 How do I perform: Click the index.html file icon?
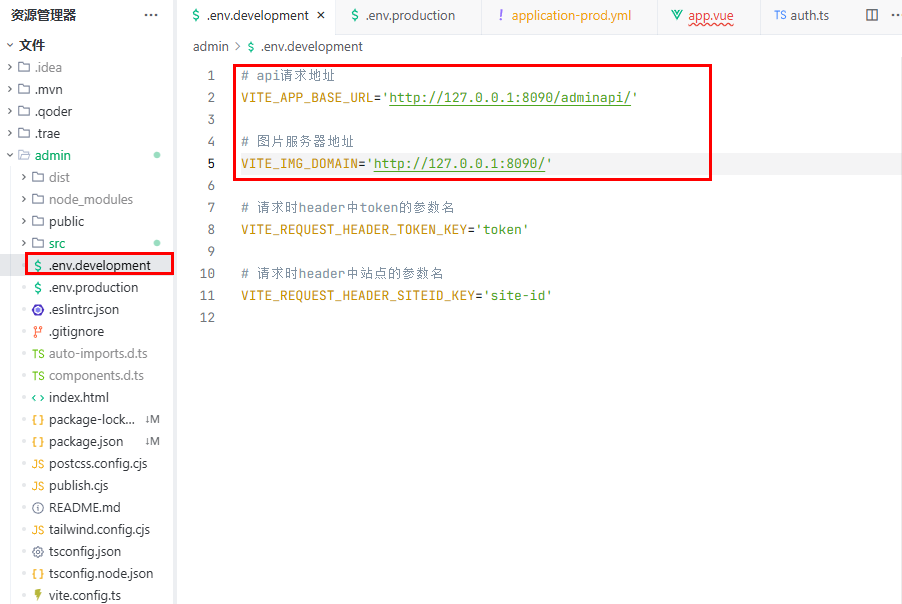[x=38, y=397]
